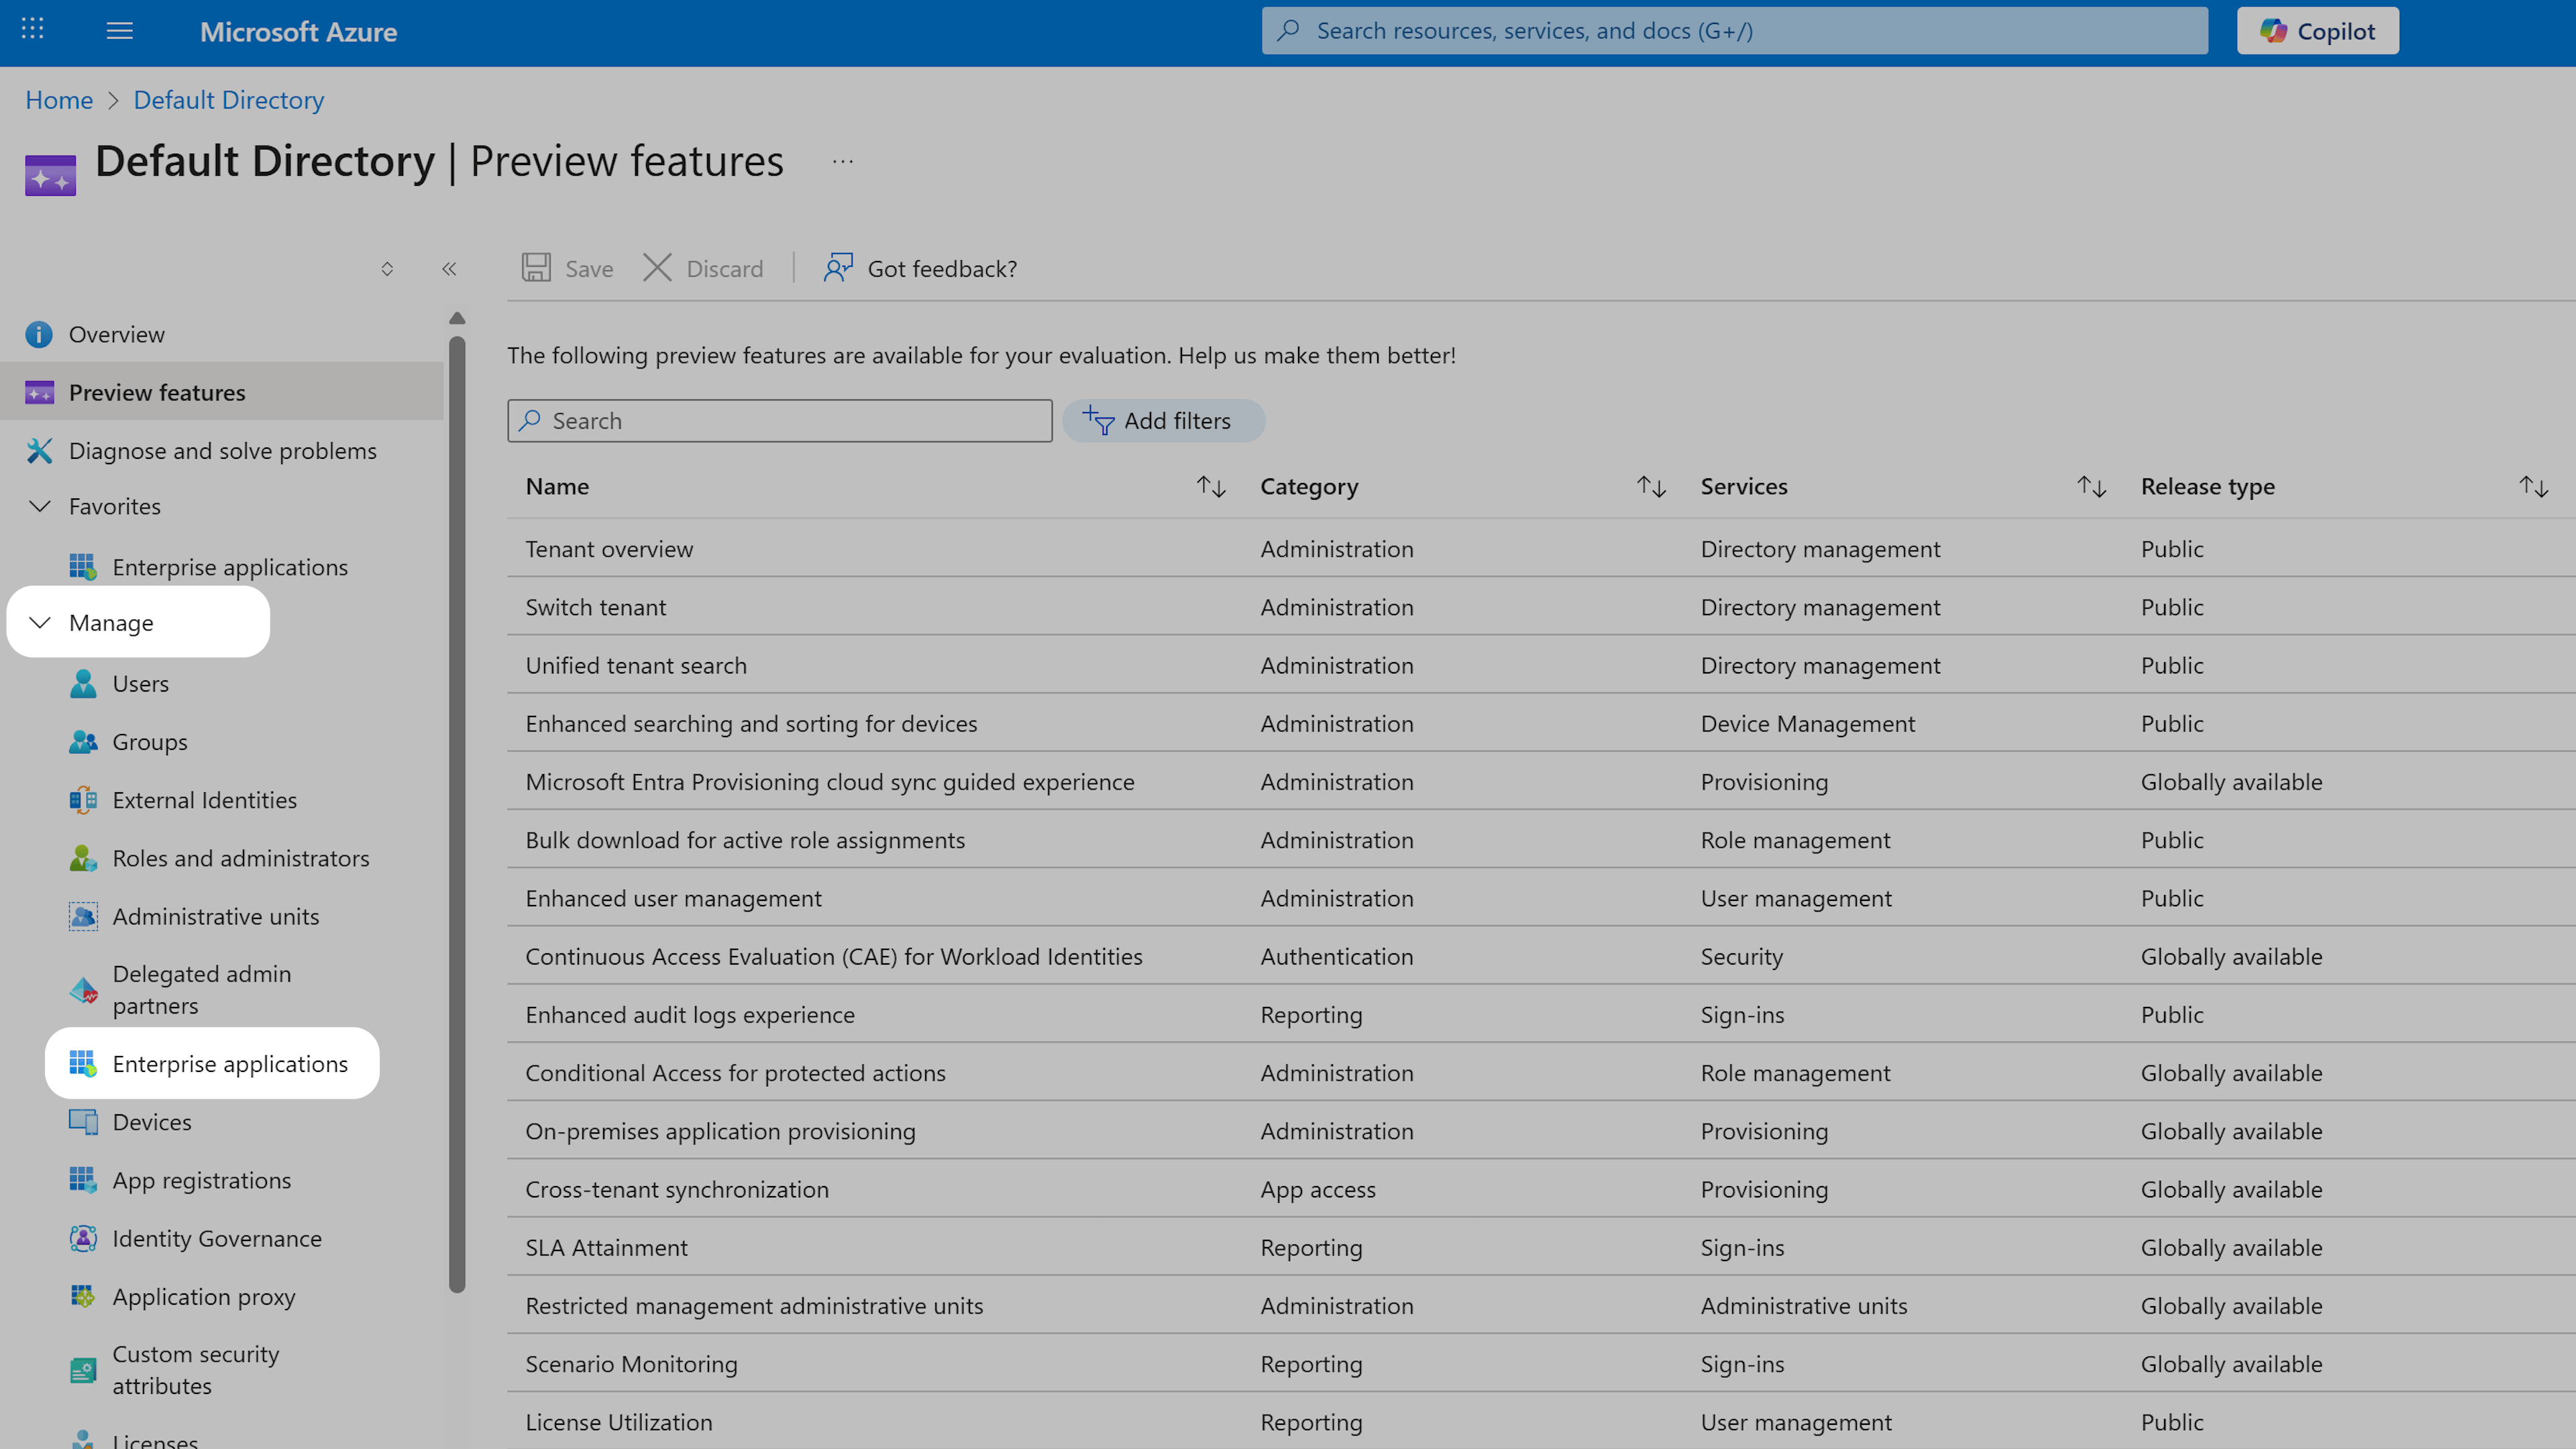The height and width of the screenshot is (1449, 2576).
Task: Select Scenario Monitoring feature row
Action: point(1541,1364)
